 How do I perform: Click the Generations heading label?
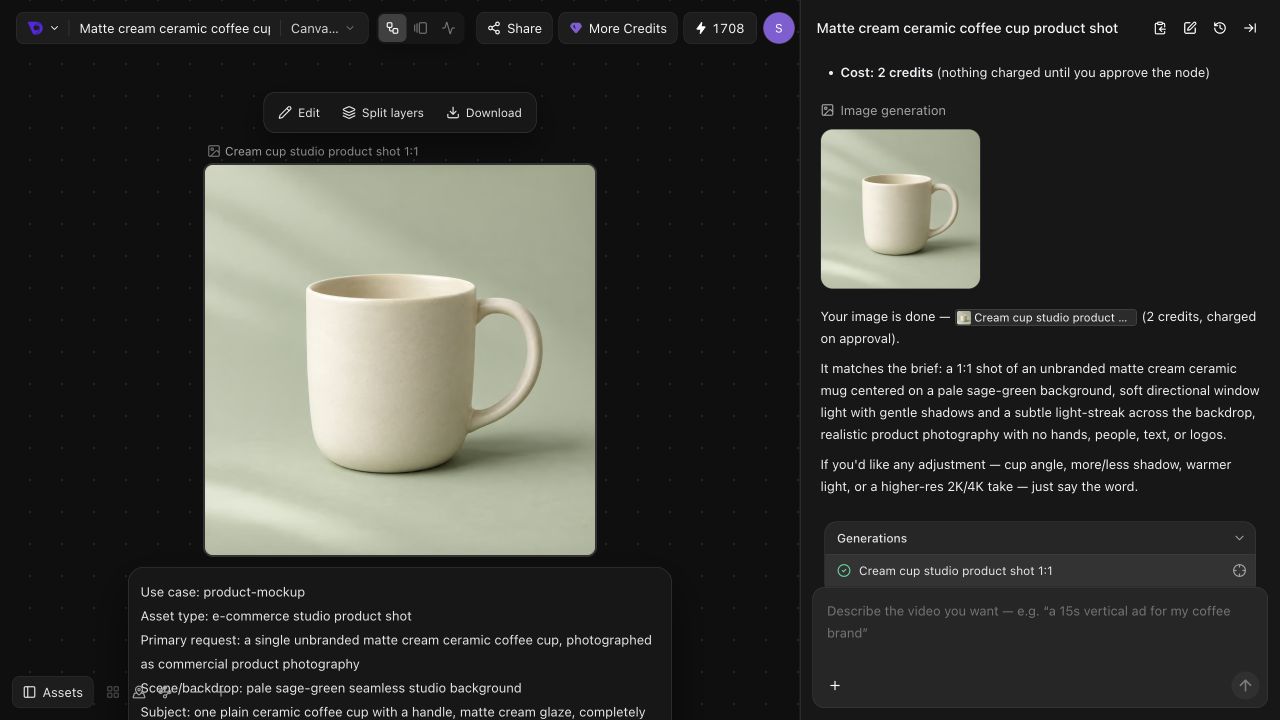pyautogui.click(x=872, y=538)
